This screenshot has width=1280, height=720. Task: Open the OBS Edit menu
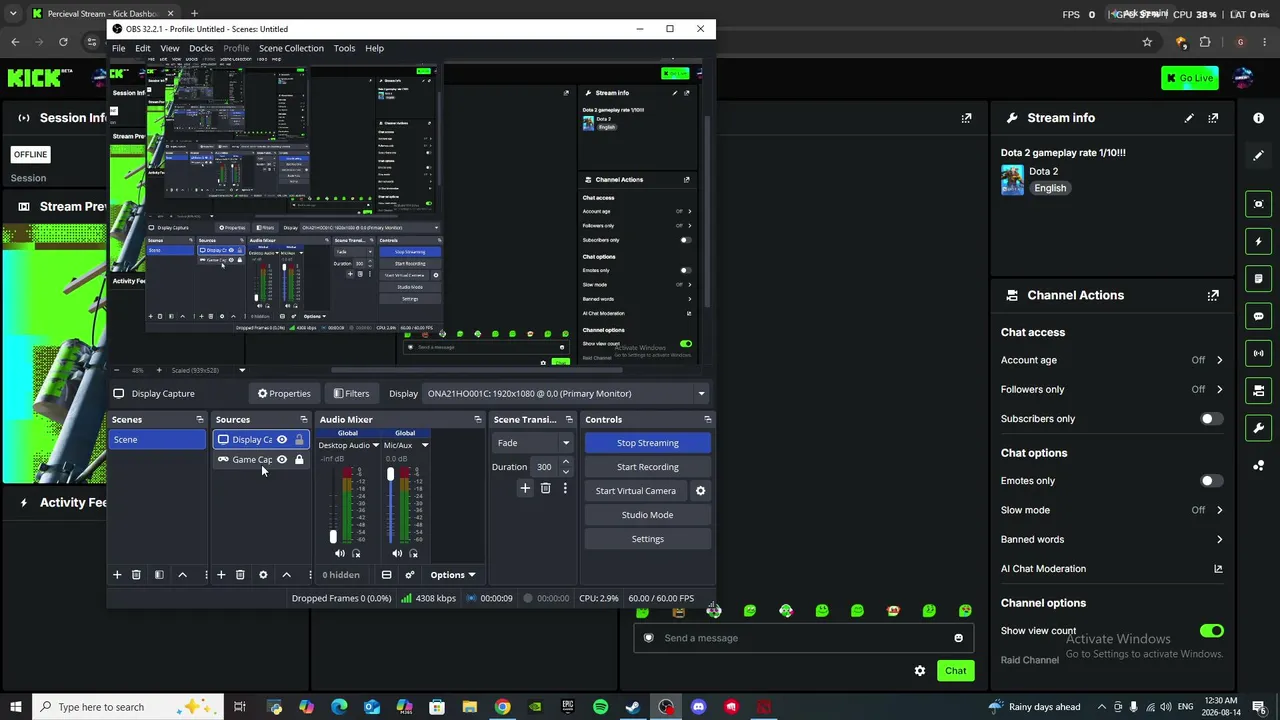pos(143,48)
